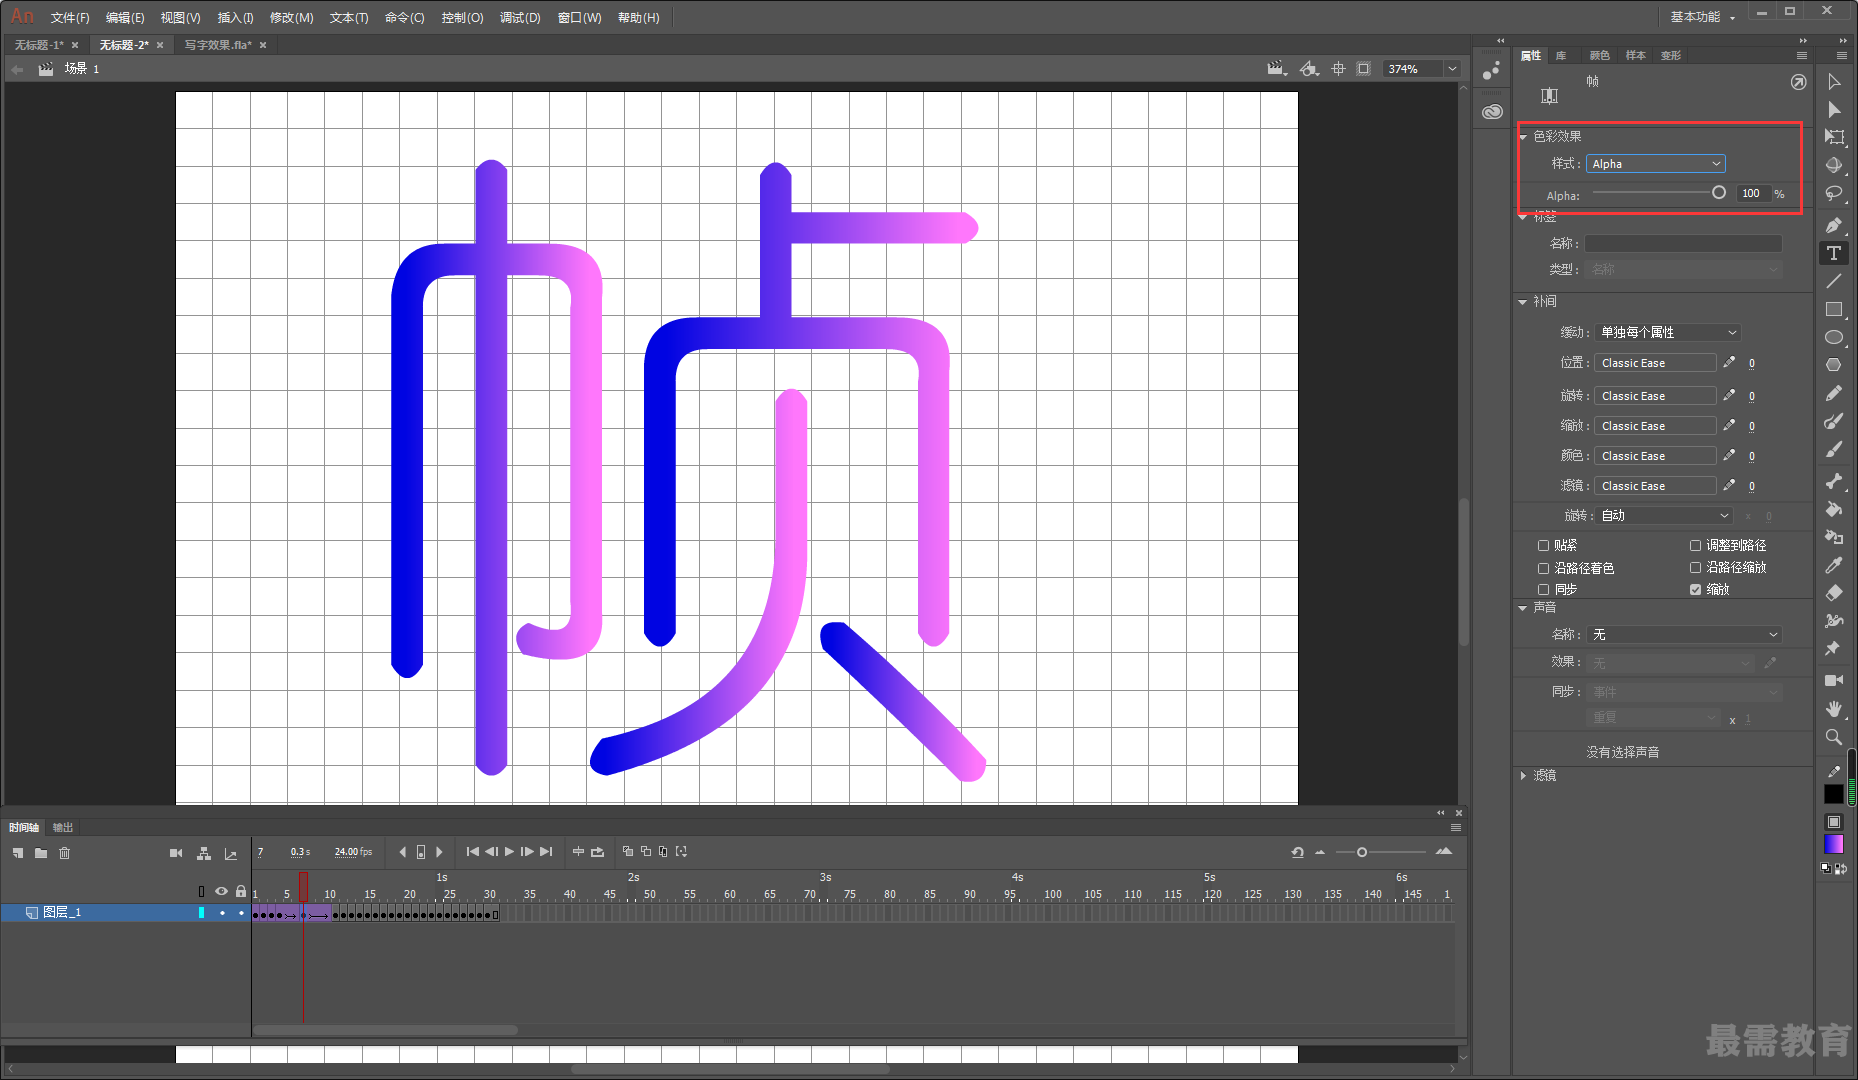Toggle visibility dot for 图层_1
Screen dimensions: 1858x1080
(x=222, y=912)
